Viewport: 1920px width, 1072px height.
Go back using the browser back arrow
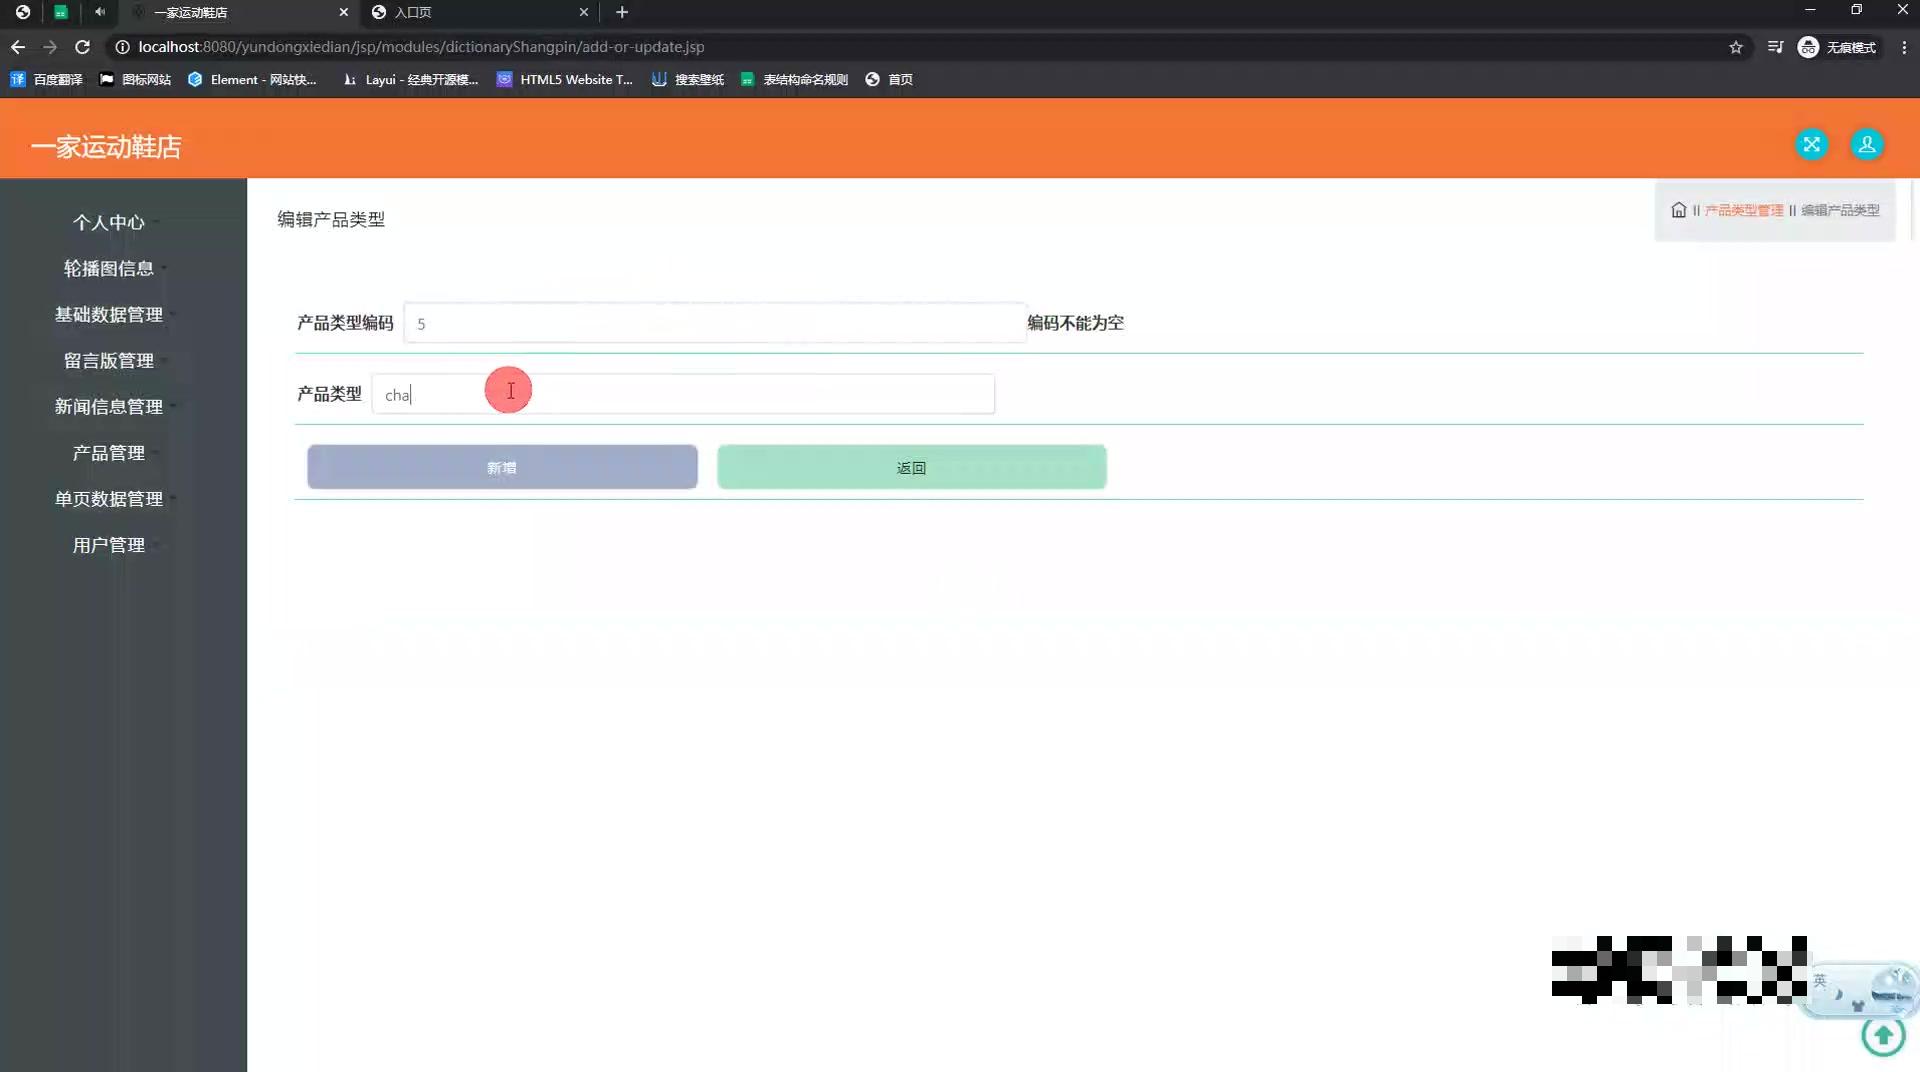[x=18, y=47]
